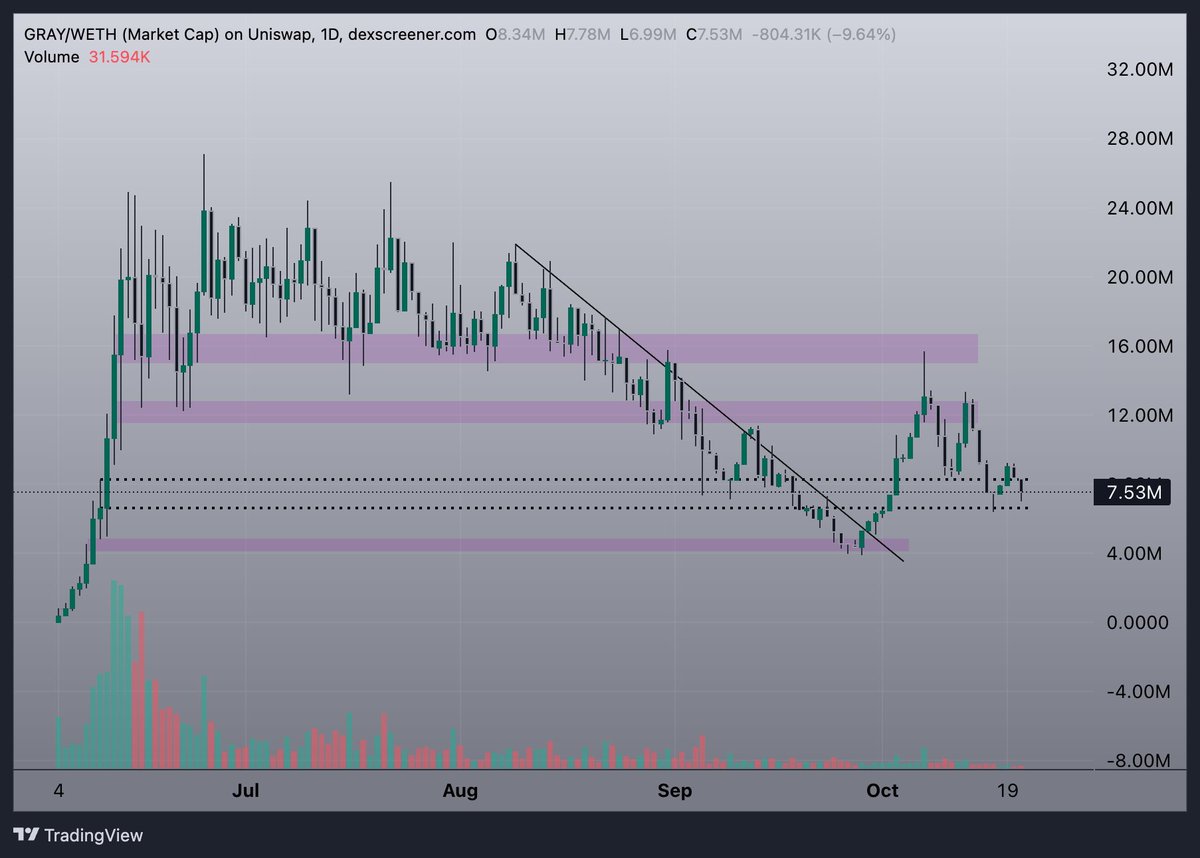Click the low value L6.99M in header
Viewport: 1200px width, 858px height.
pyautogui.click(x=650, y=34)
